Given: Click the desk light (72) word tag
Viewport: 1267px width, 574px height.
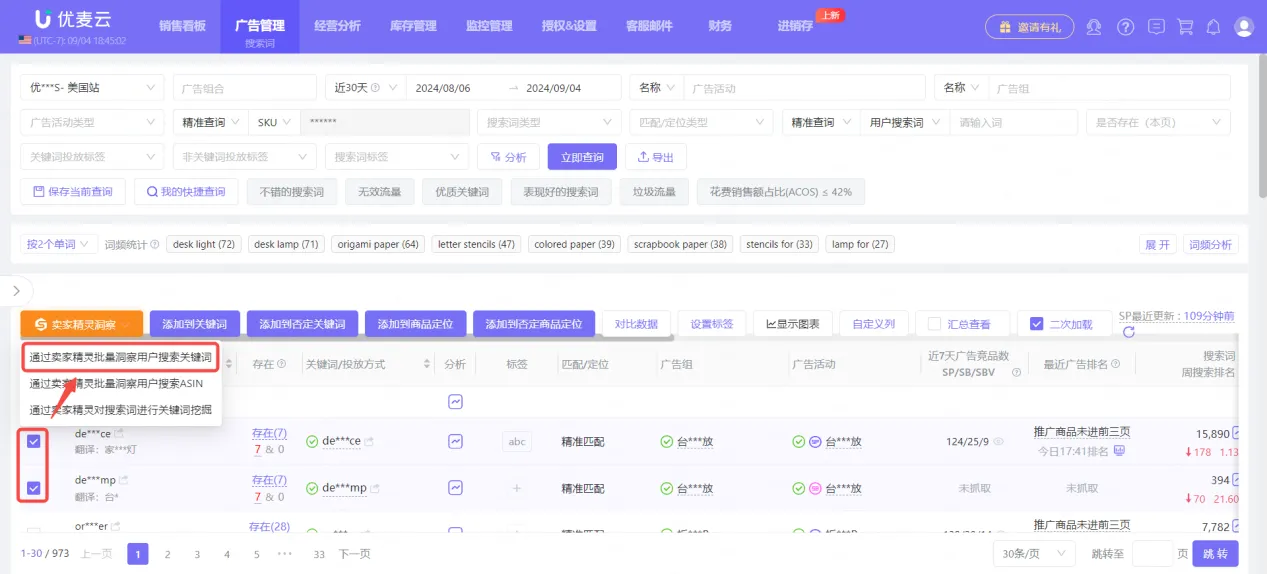Looking at the screenshot, I should click(204, 244).
